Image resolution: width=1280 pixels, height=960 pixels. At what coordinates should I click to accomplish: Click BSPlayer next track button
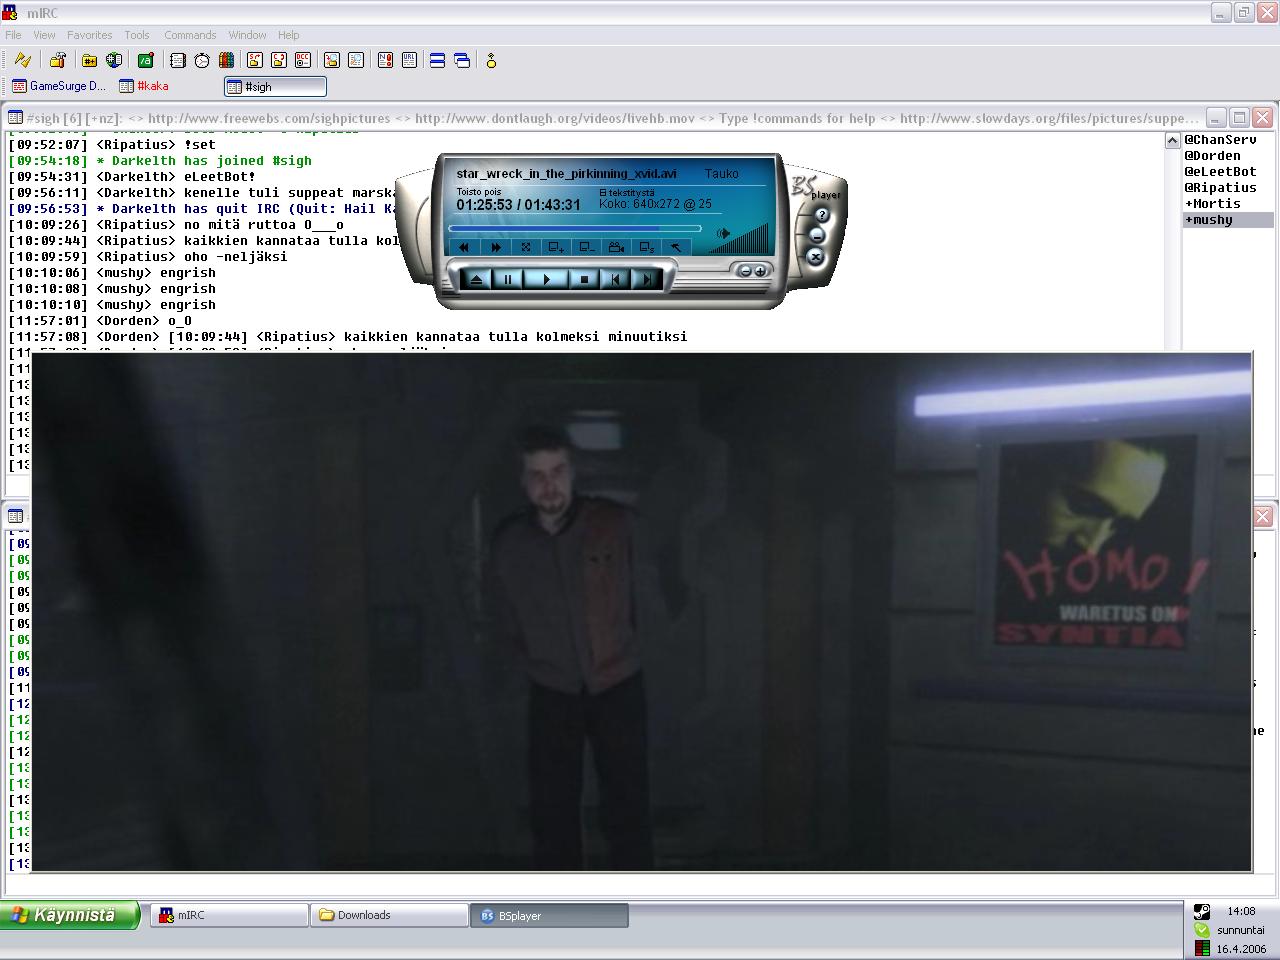pyautogui.click(x=646, y=279)
